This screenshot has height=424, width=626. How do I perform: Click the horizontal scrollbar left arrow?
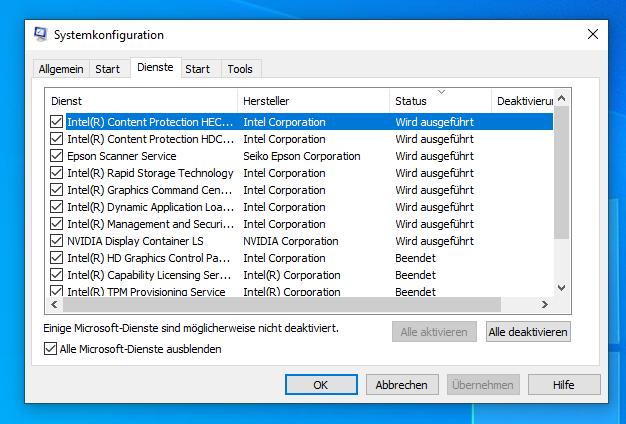(54, 304)
